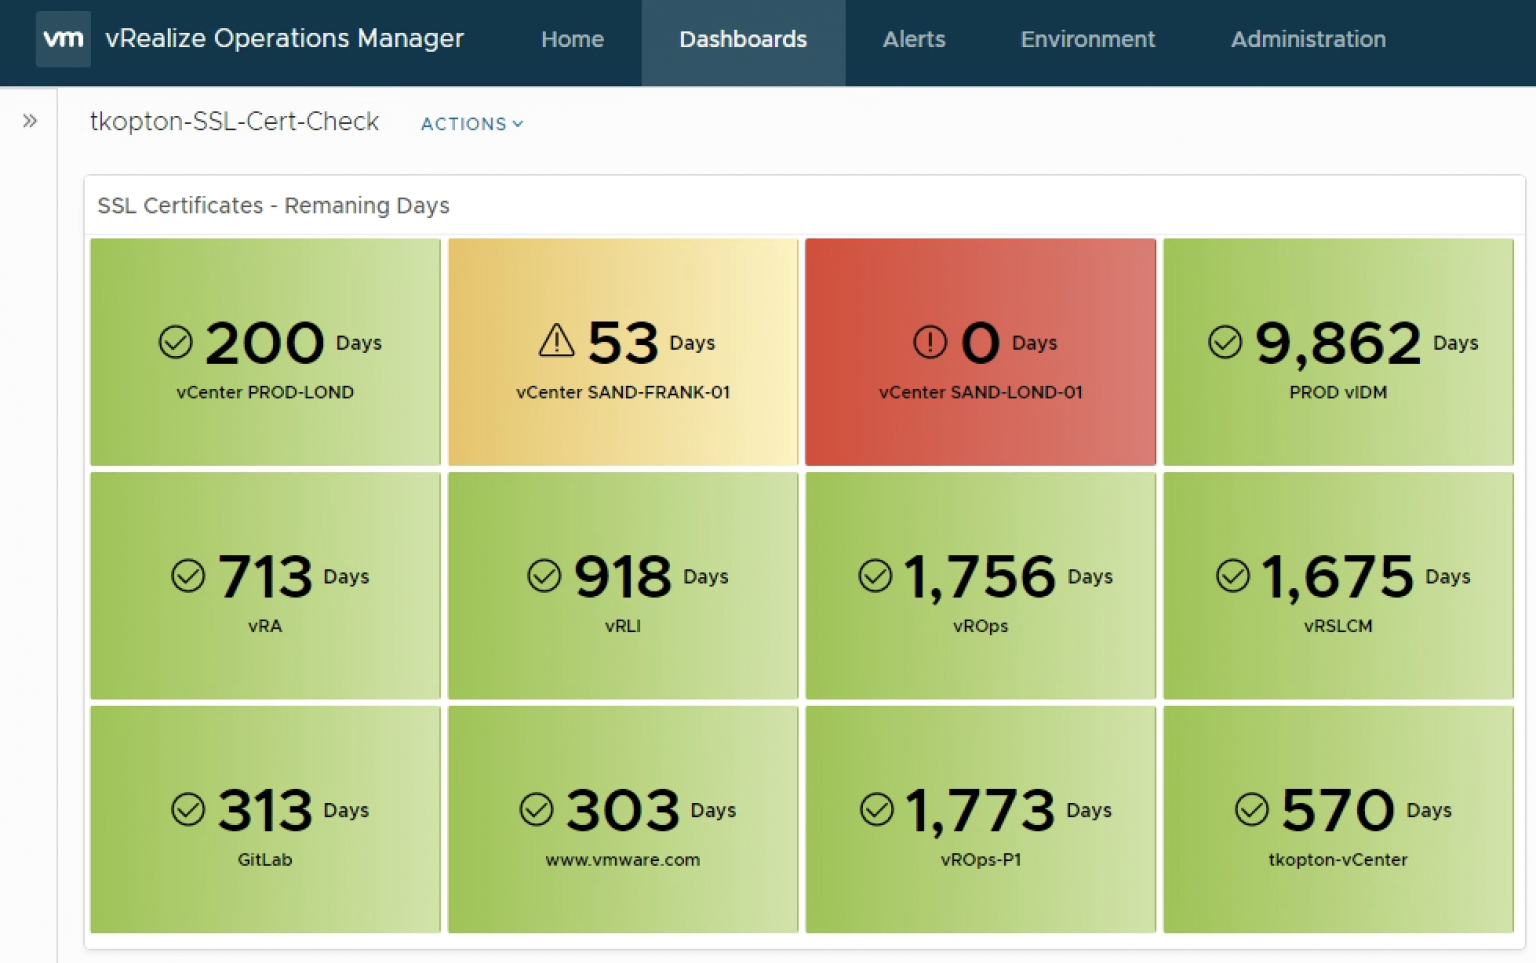This screenshot has height=963, width=1536.
Task: Click the vRA label
Action: tap(265, 626)
